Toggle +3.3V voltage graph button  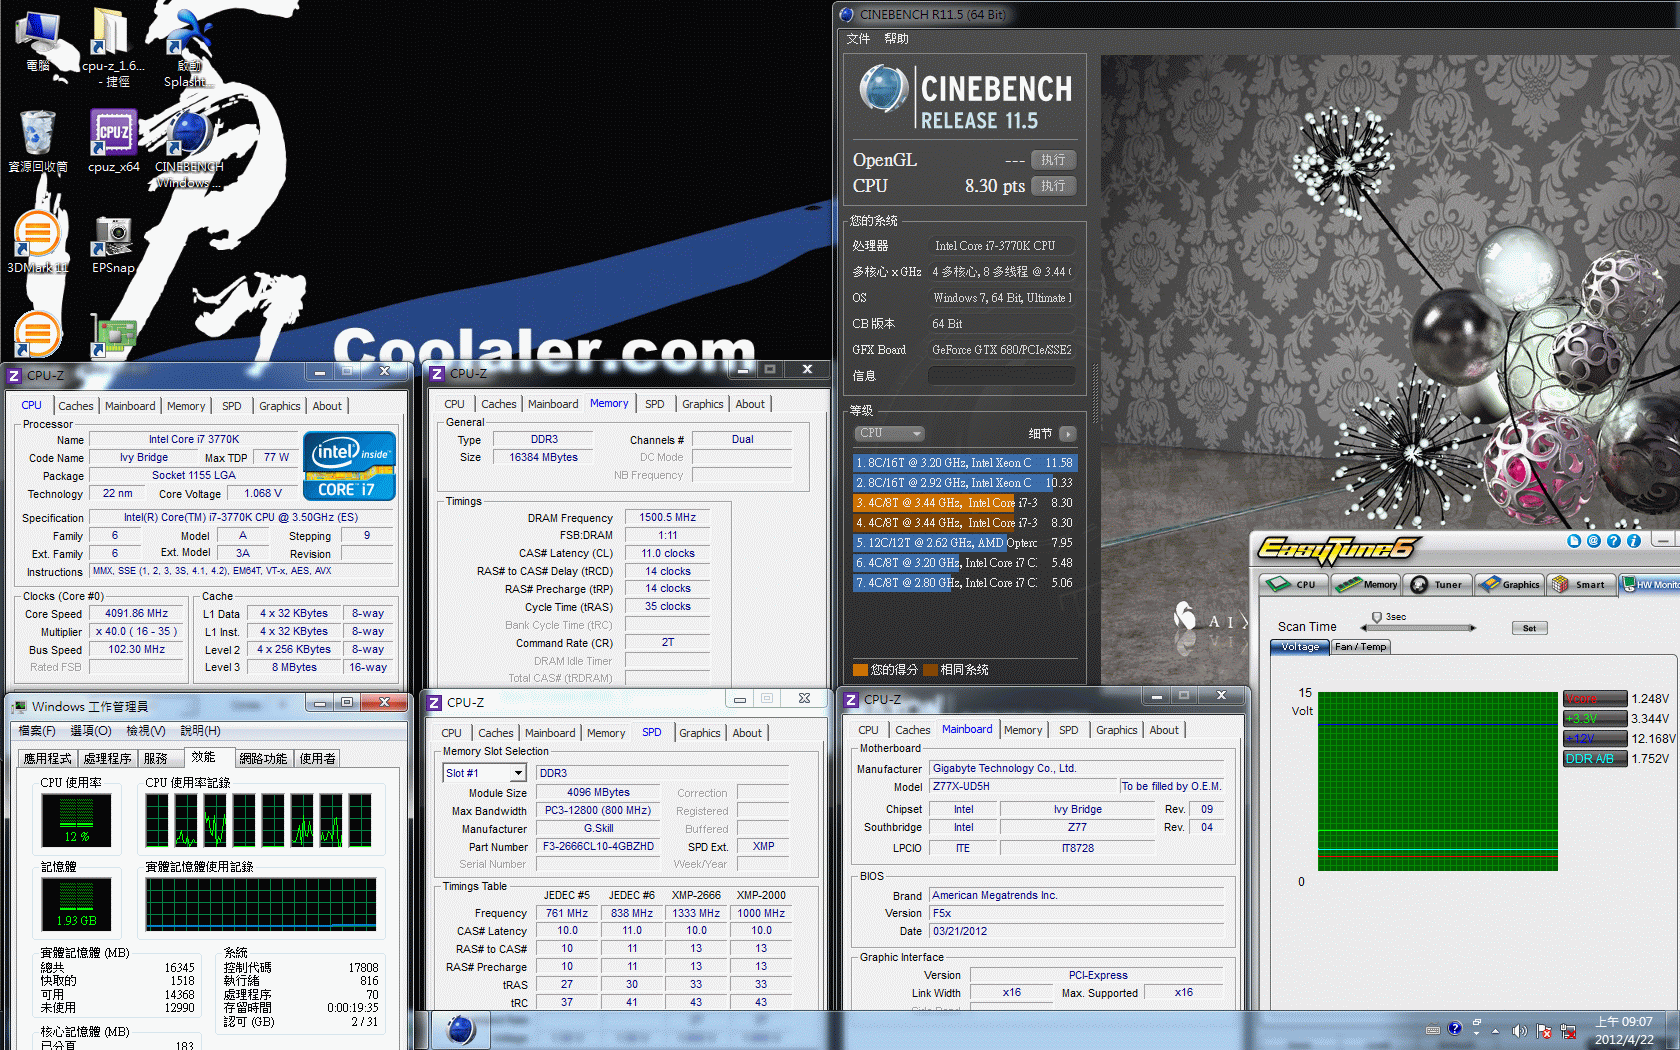coord(1595,719)
